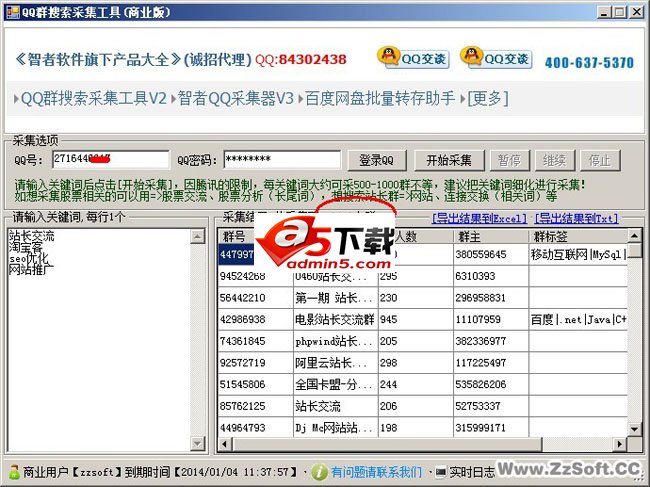650x487 pixels.
Task: Click results grid scroll down arrow
Action: (x=635, y=429)
